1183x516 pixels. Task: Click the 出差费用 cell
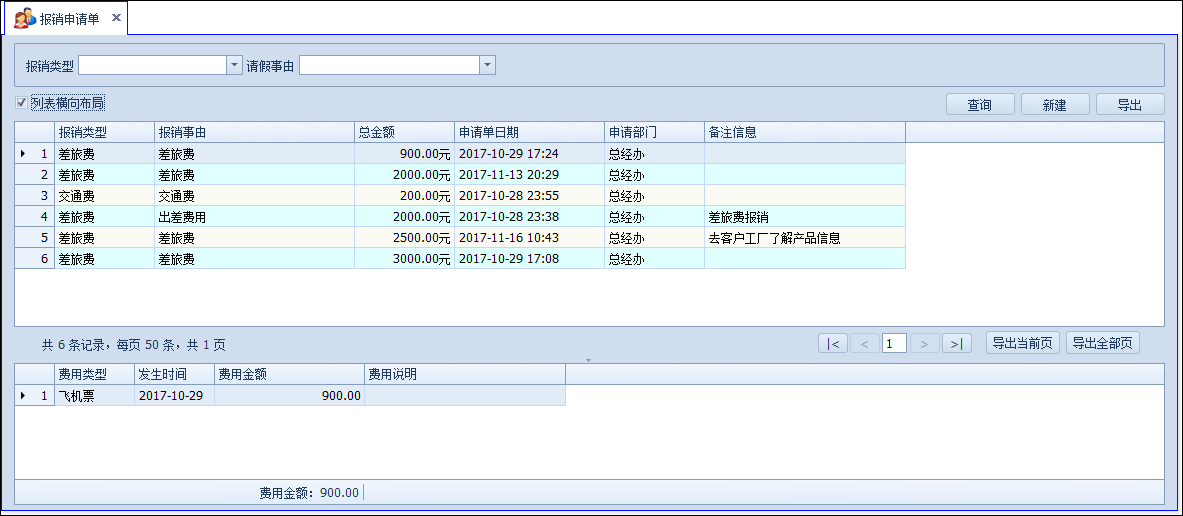254,217
